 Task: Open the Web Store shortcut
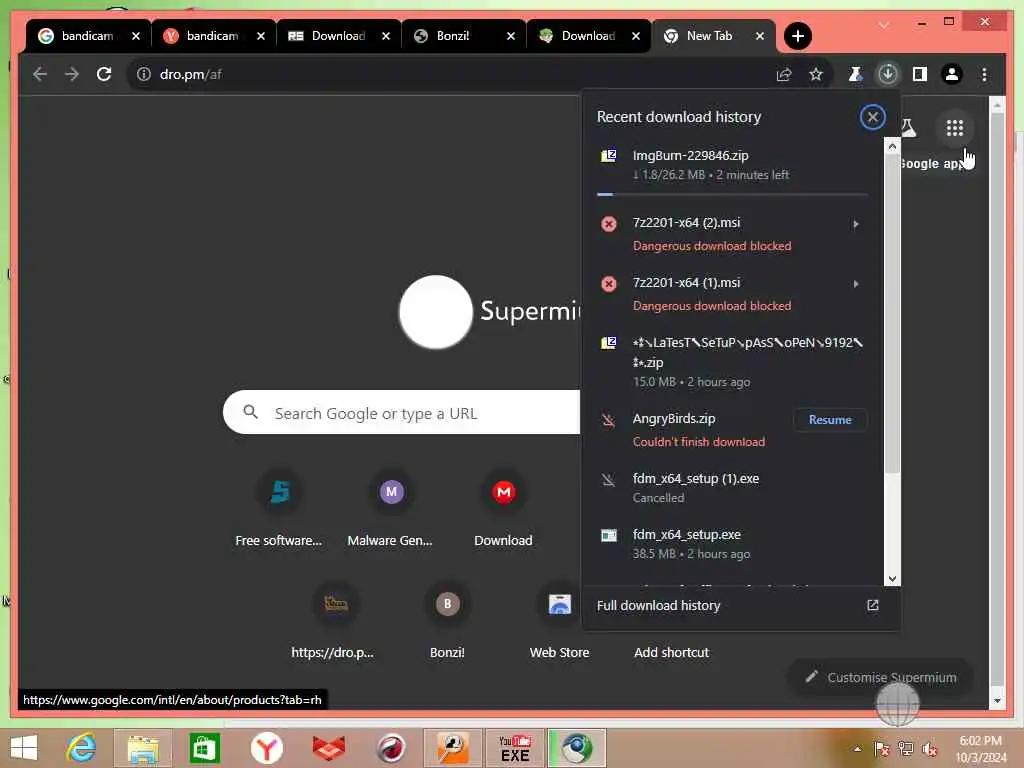559,622
